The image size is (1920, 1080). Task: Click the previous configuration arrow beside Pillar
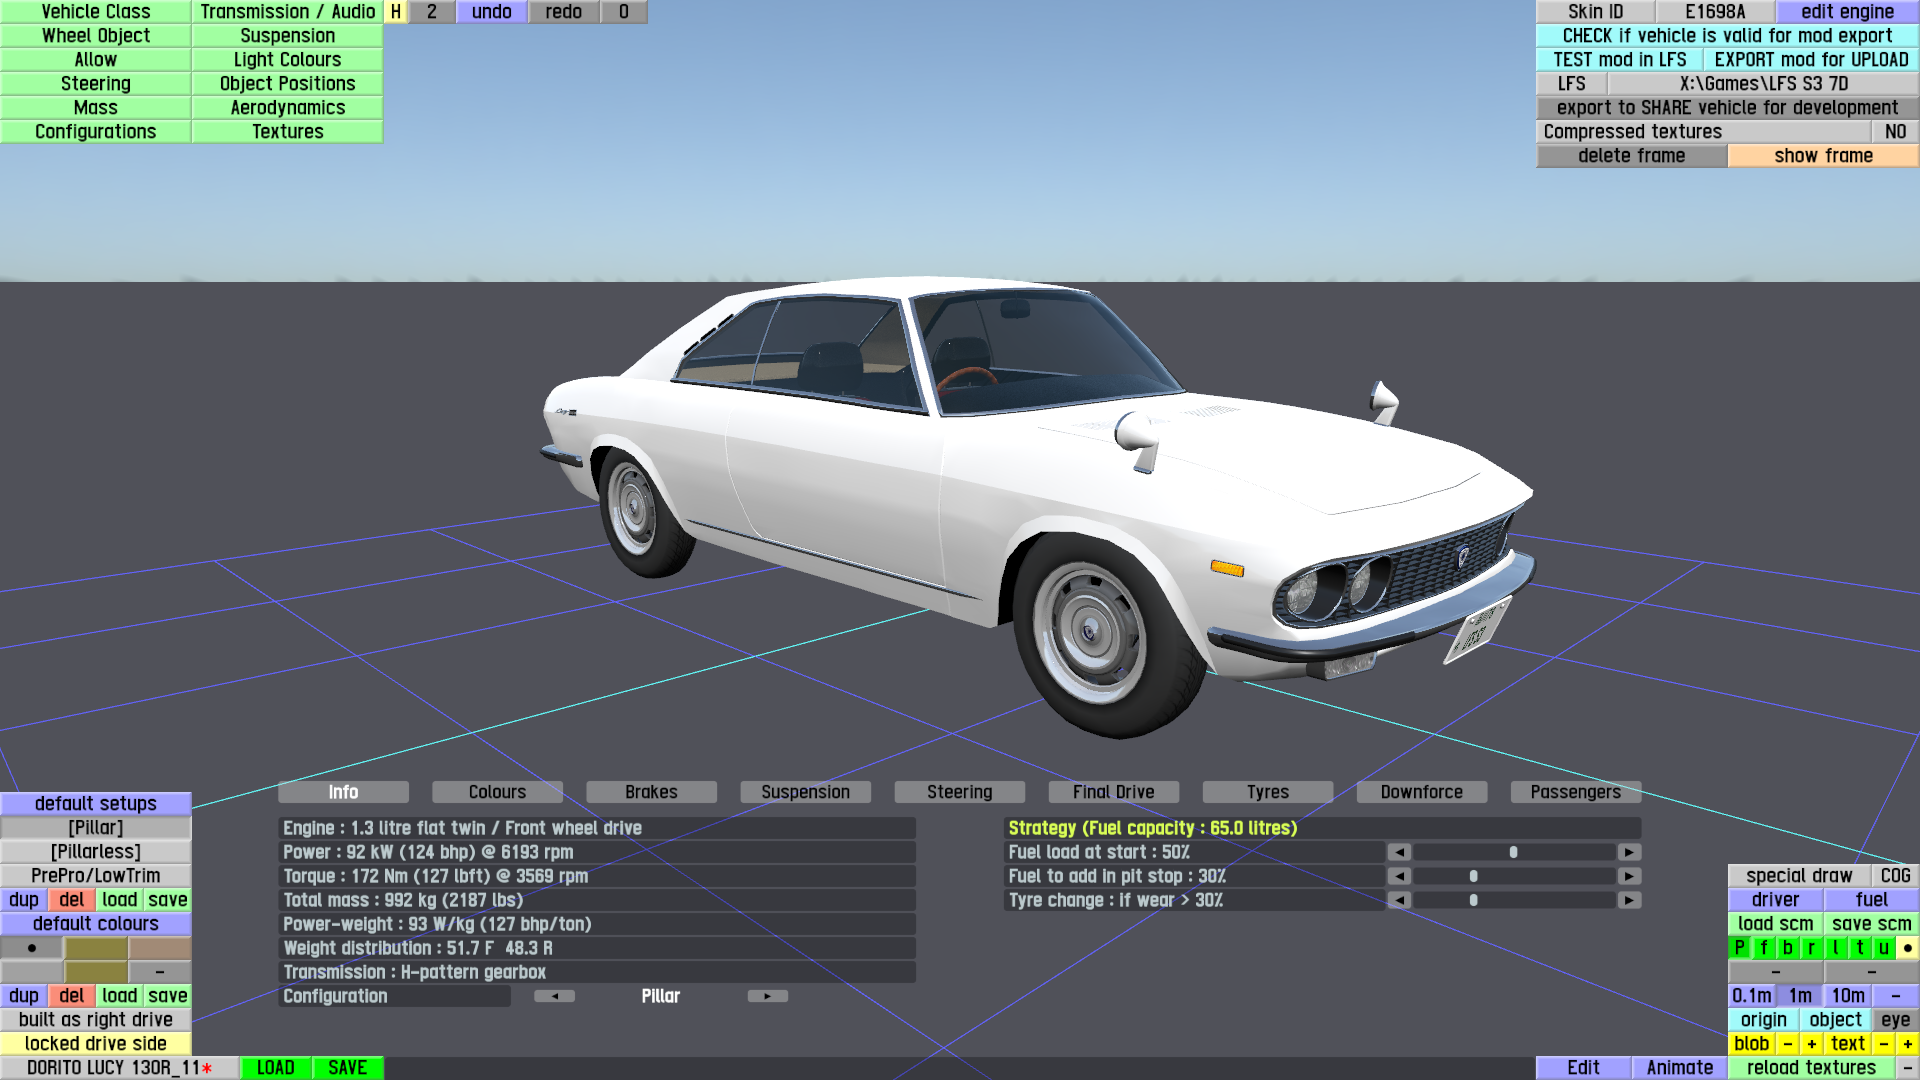554,996
